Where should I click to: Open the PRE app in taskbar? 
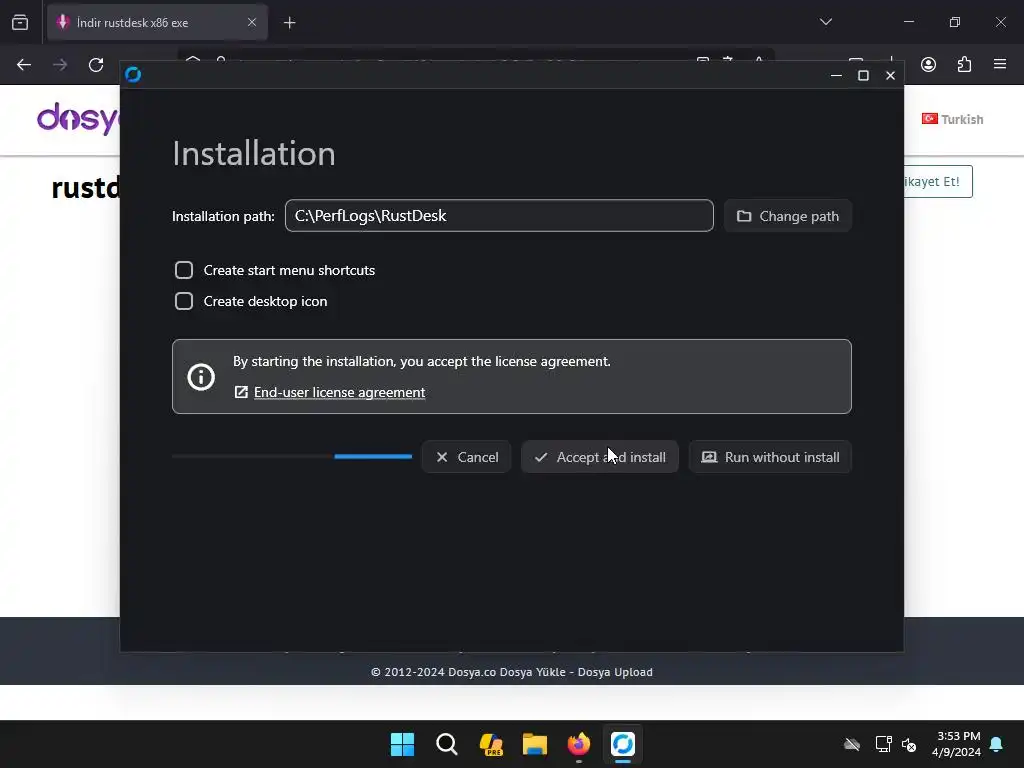[491, 744]
